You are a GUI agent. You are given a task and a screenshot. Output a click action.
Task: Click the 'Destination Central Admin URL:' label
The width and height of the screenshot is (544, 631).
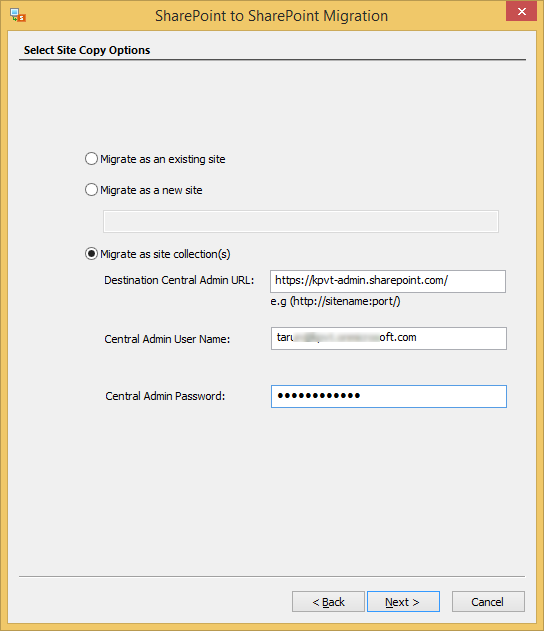pos(179,280)
